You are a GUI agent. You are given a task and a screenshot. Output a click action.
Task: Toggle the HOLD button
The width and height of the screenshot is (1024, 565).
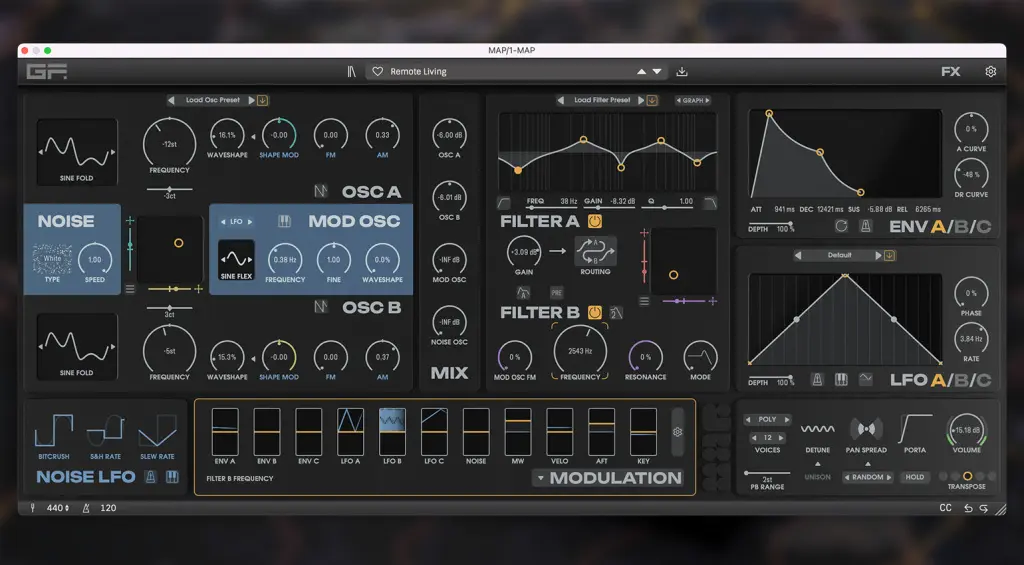pos(914,477)
